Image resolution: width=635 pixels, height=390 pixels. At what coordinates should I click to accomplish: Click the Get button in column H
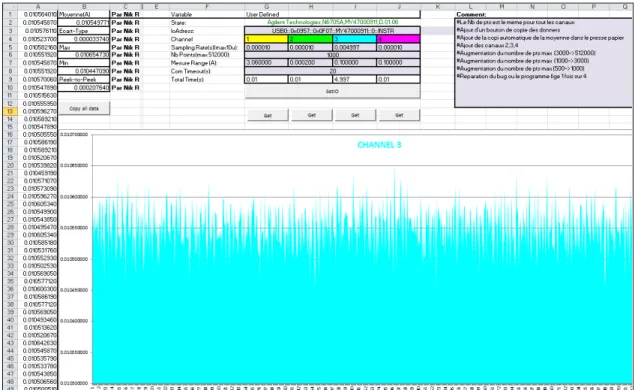click(311, 115)
